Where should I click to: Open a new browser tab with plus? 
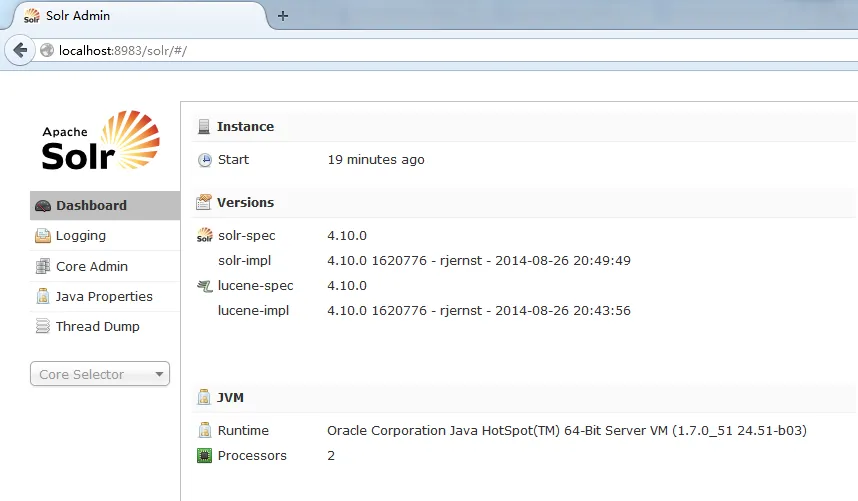(283, 16)
